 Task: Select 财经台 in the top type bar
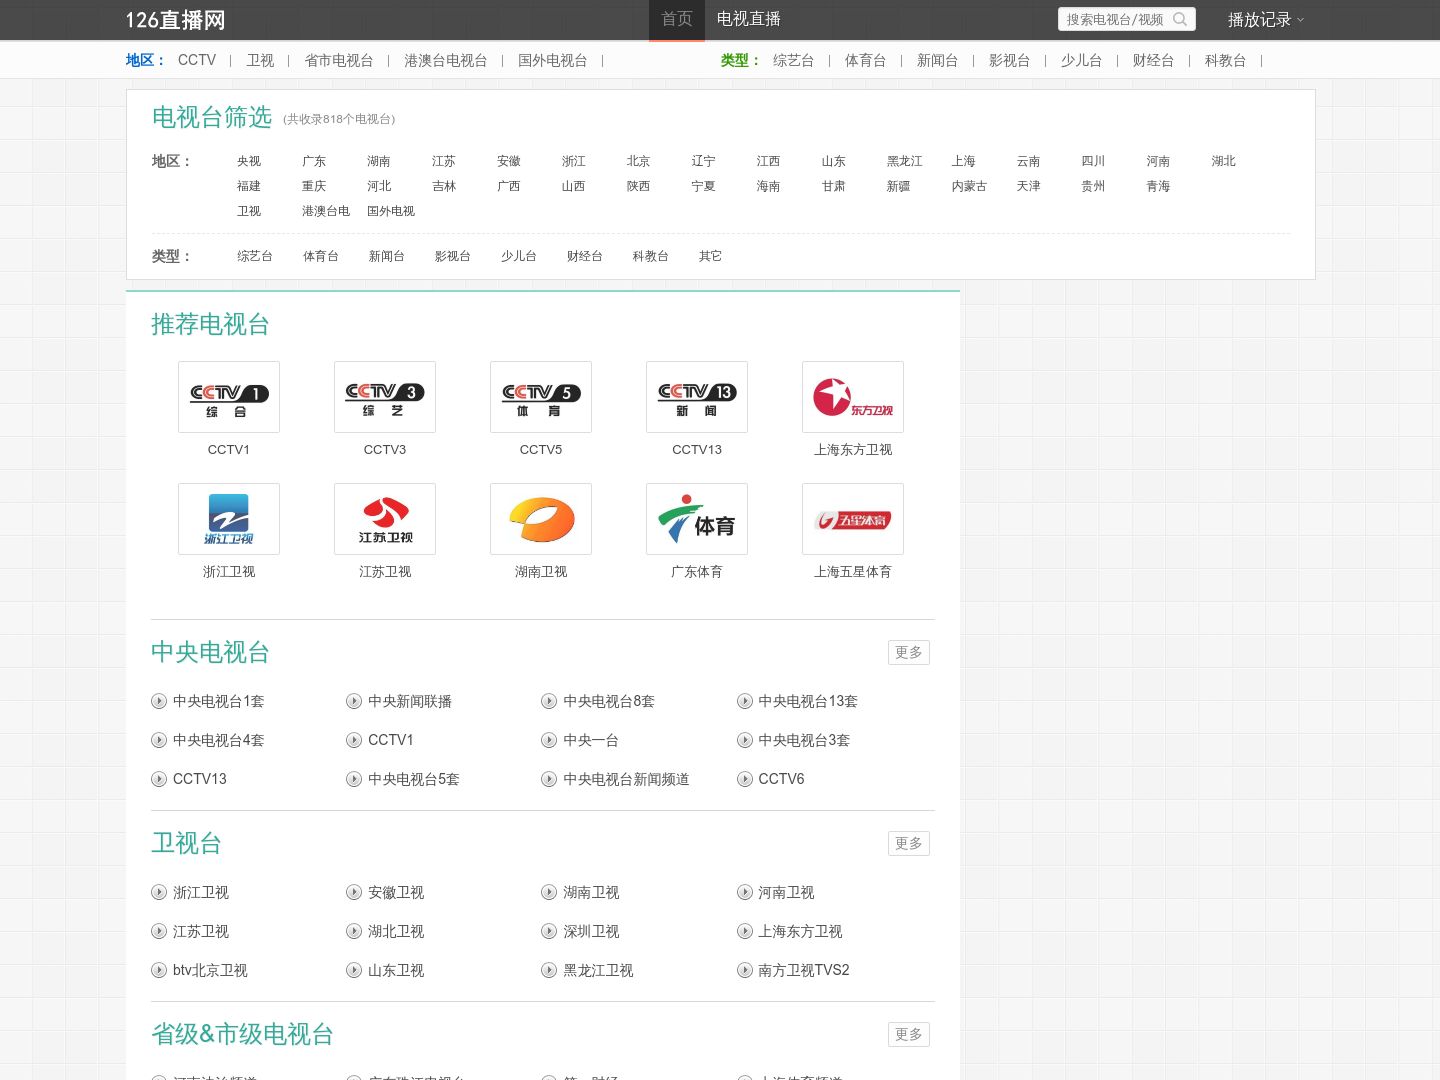click(1154, 60)
